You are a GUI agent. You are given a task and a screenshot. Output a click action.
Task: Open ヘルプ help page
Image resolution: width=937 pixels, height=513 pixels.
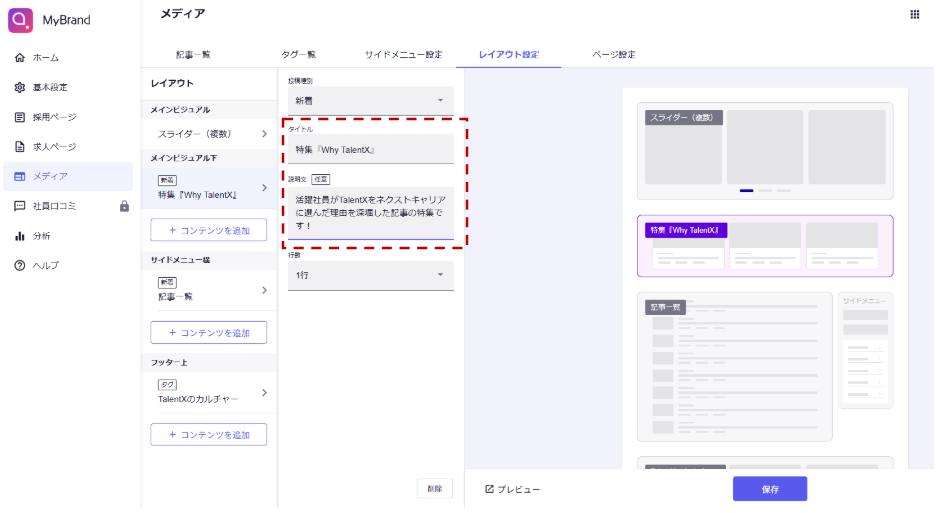(x=45, y=265)
